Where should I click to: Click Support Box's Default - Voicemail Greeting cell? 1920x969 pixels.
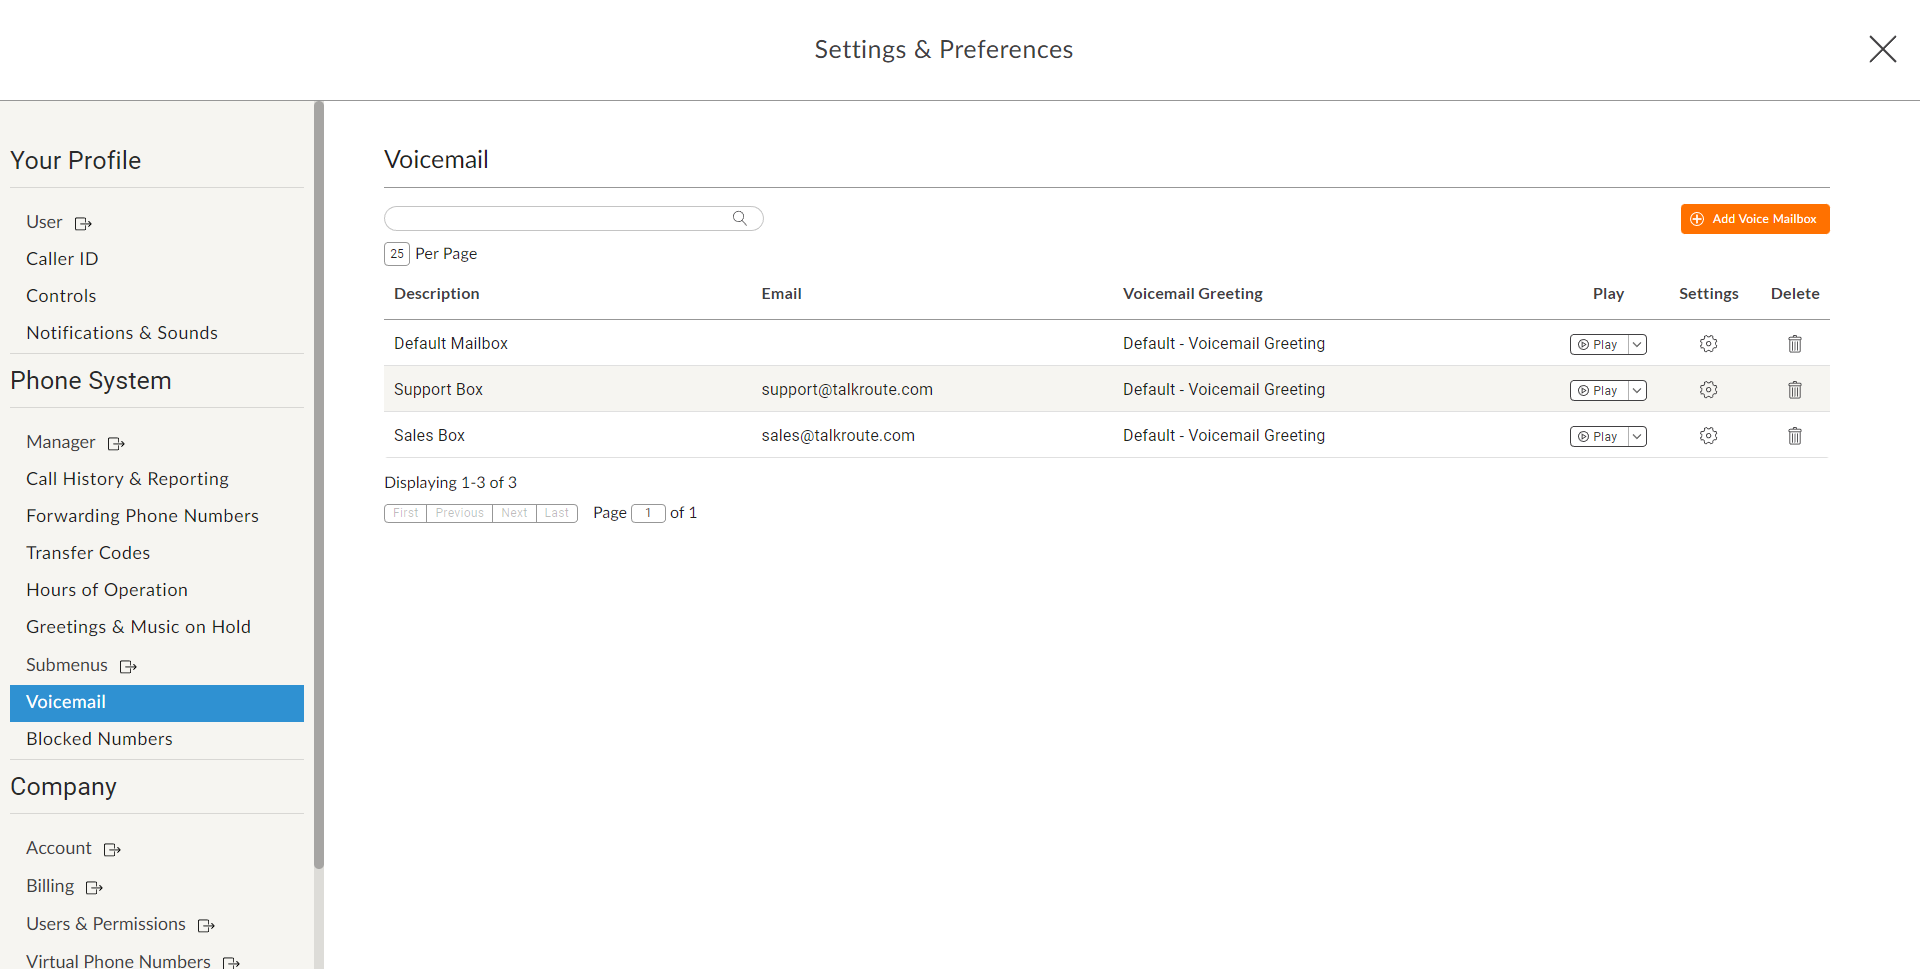[x=1224, y=390]
